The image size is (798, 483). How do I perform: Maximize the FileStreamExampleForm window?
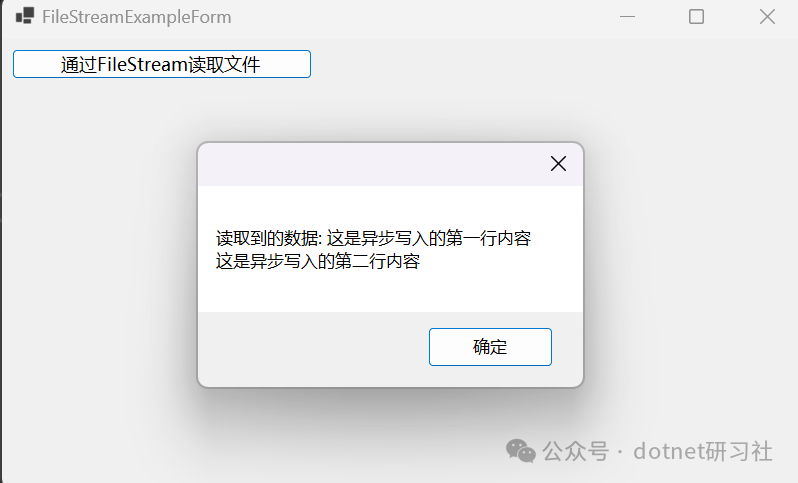point(696,17)
